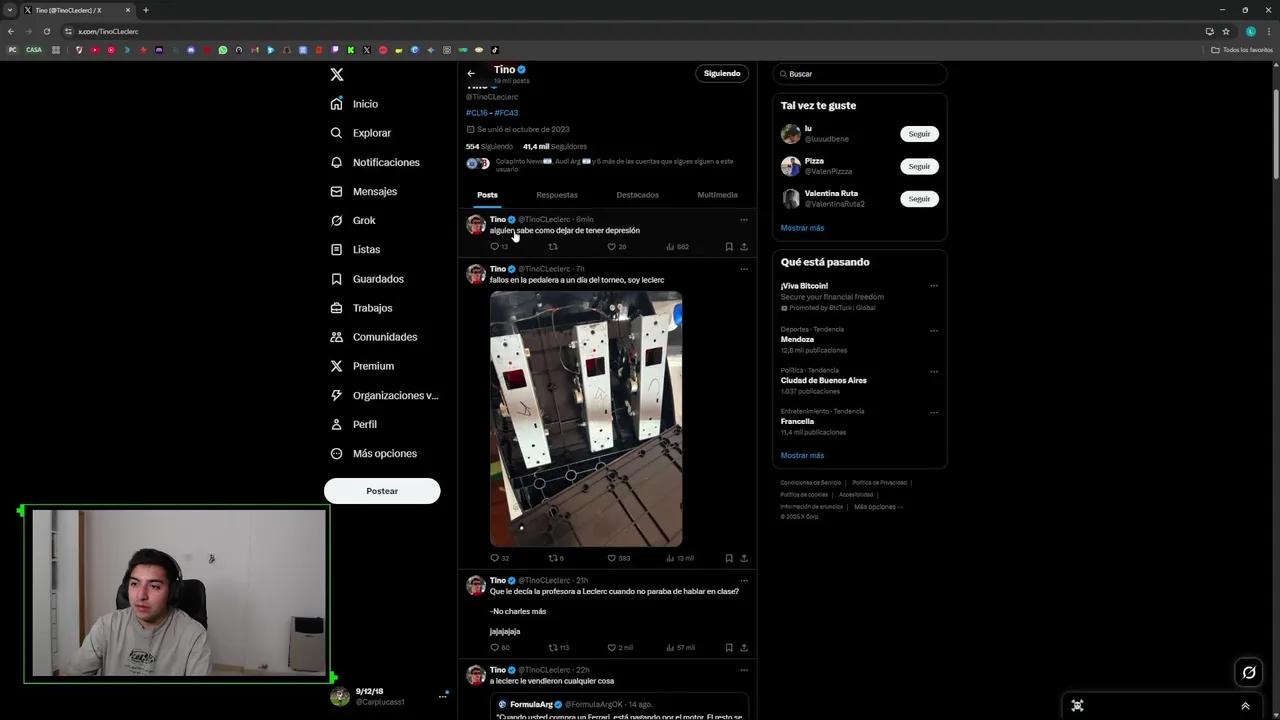Follow Pizza account
The height and width of the screenshot is (720, 1280).
[x=919, y=166]
